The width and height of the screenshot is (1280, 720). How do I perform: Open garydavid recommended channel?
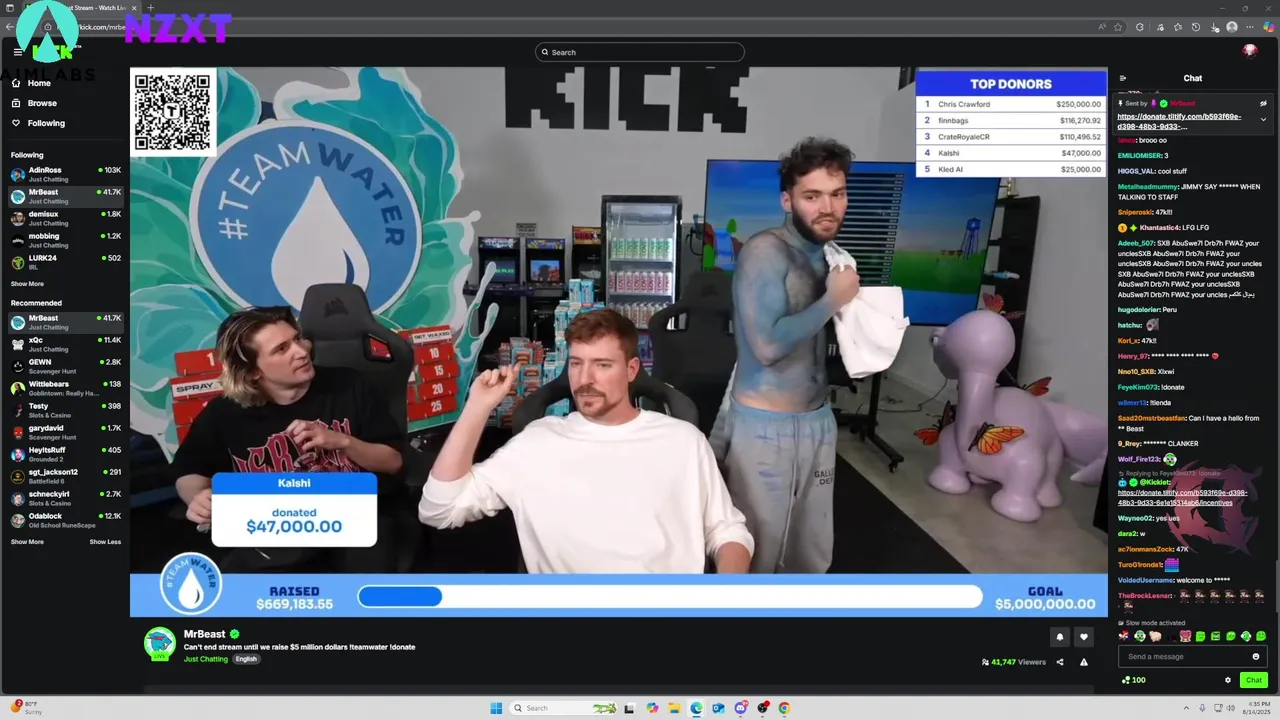pos(64,432)
